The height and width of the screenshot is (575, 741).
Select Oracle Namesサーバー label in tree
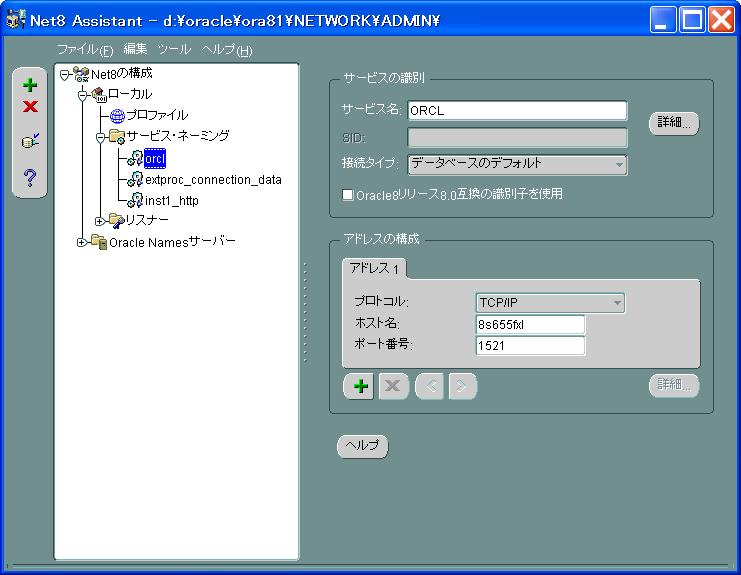pyautogui.click(x=172, y=242)
